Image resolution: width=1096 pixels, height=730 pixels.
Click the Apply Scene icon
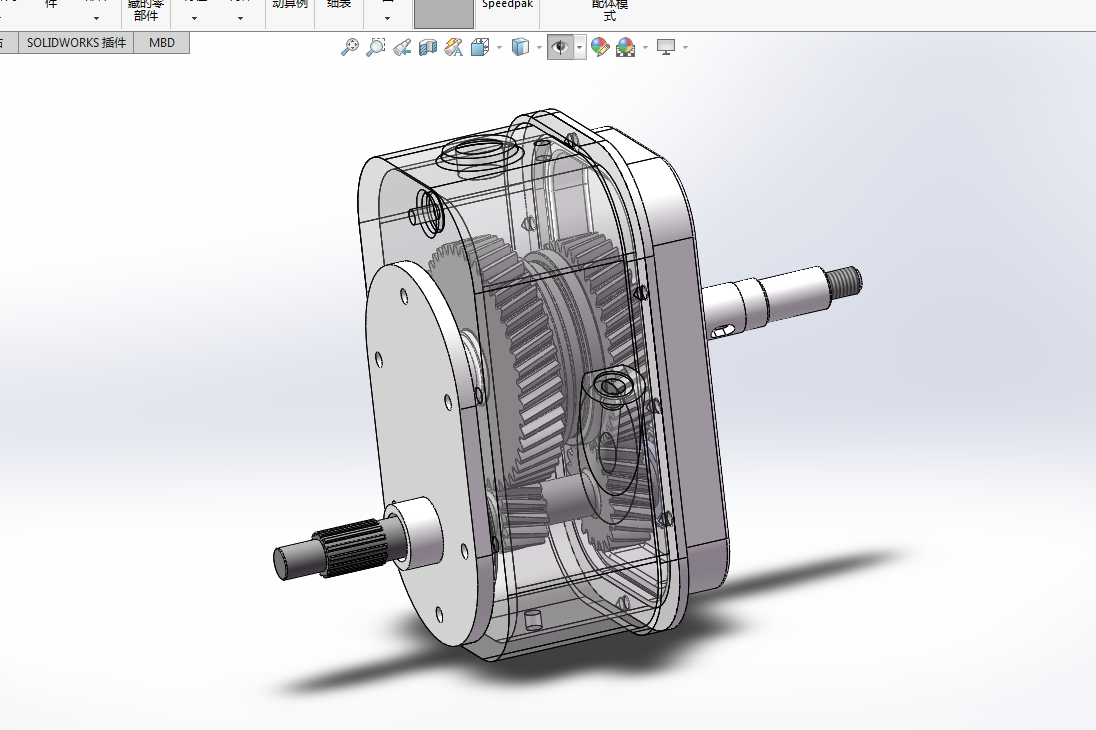tap(626, 48)
